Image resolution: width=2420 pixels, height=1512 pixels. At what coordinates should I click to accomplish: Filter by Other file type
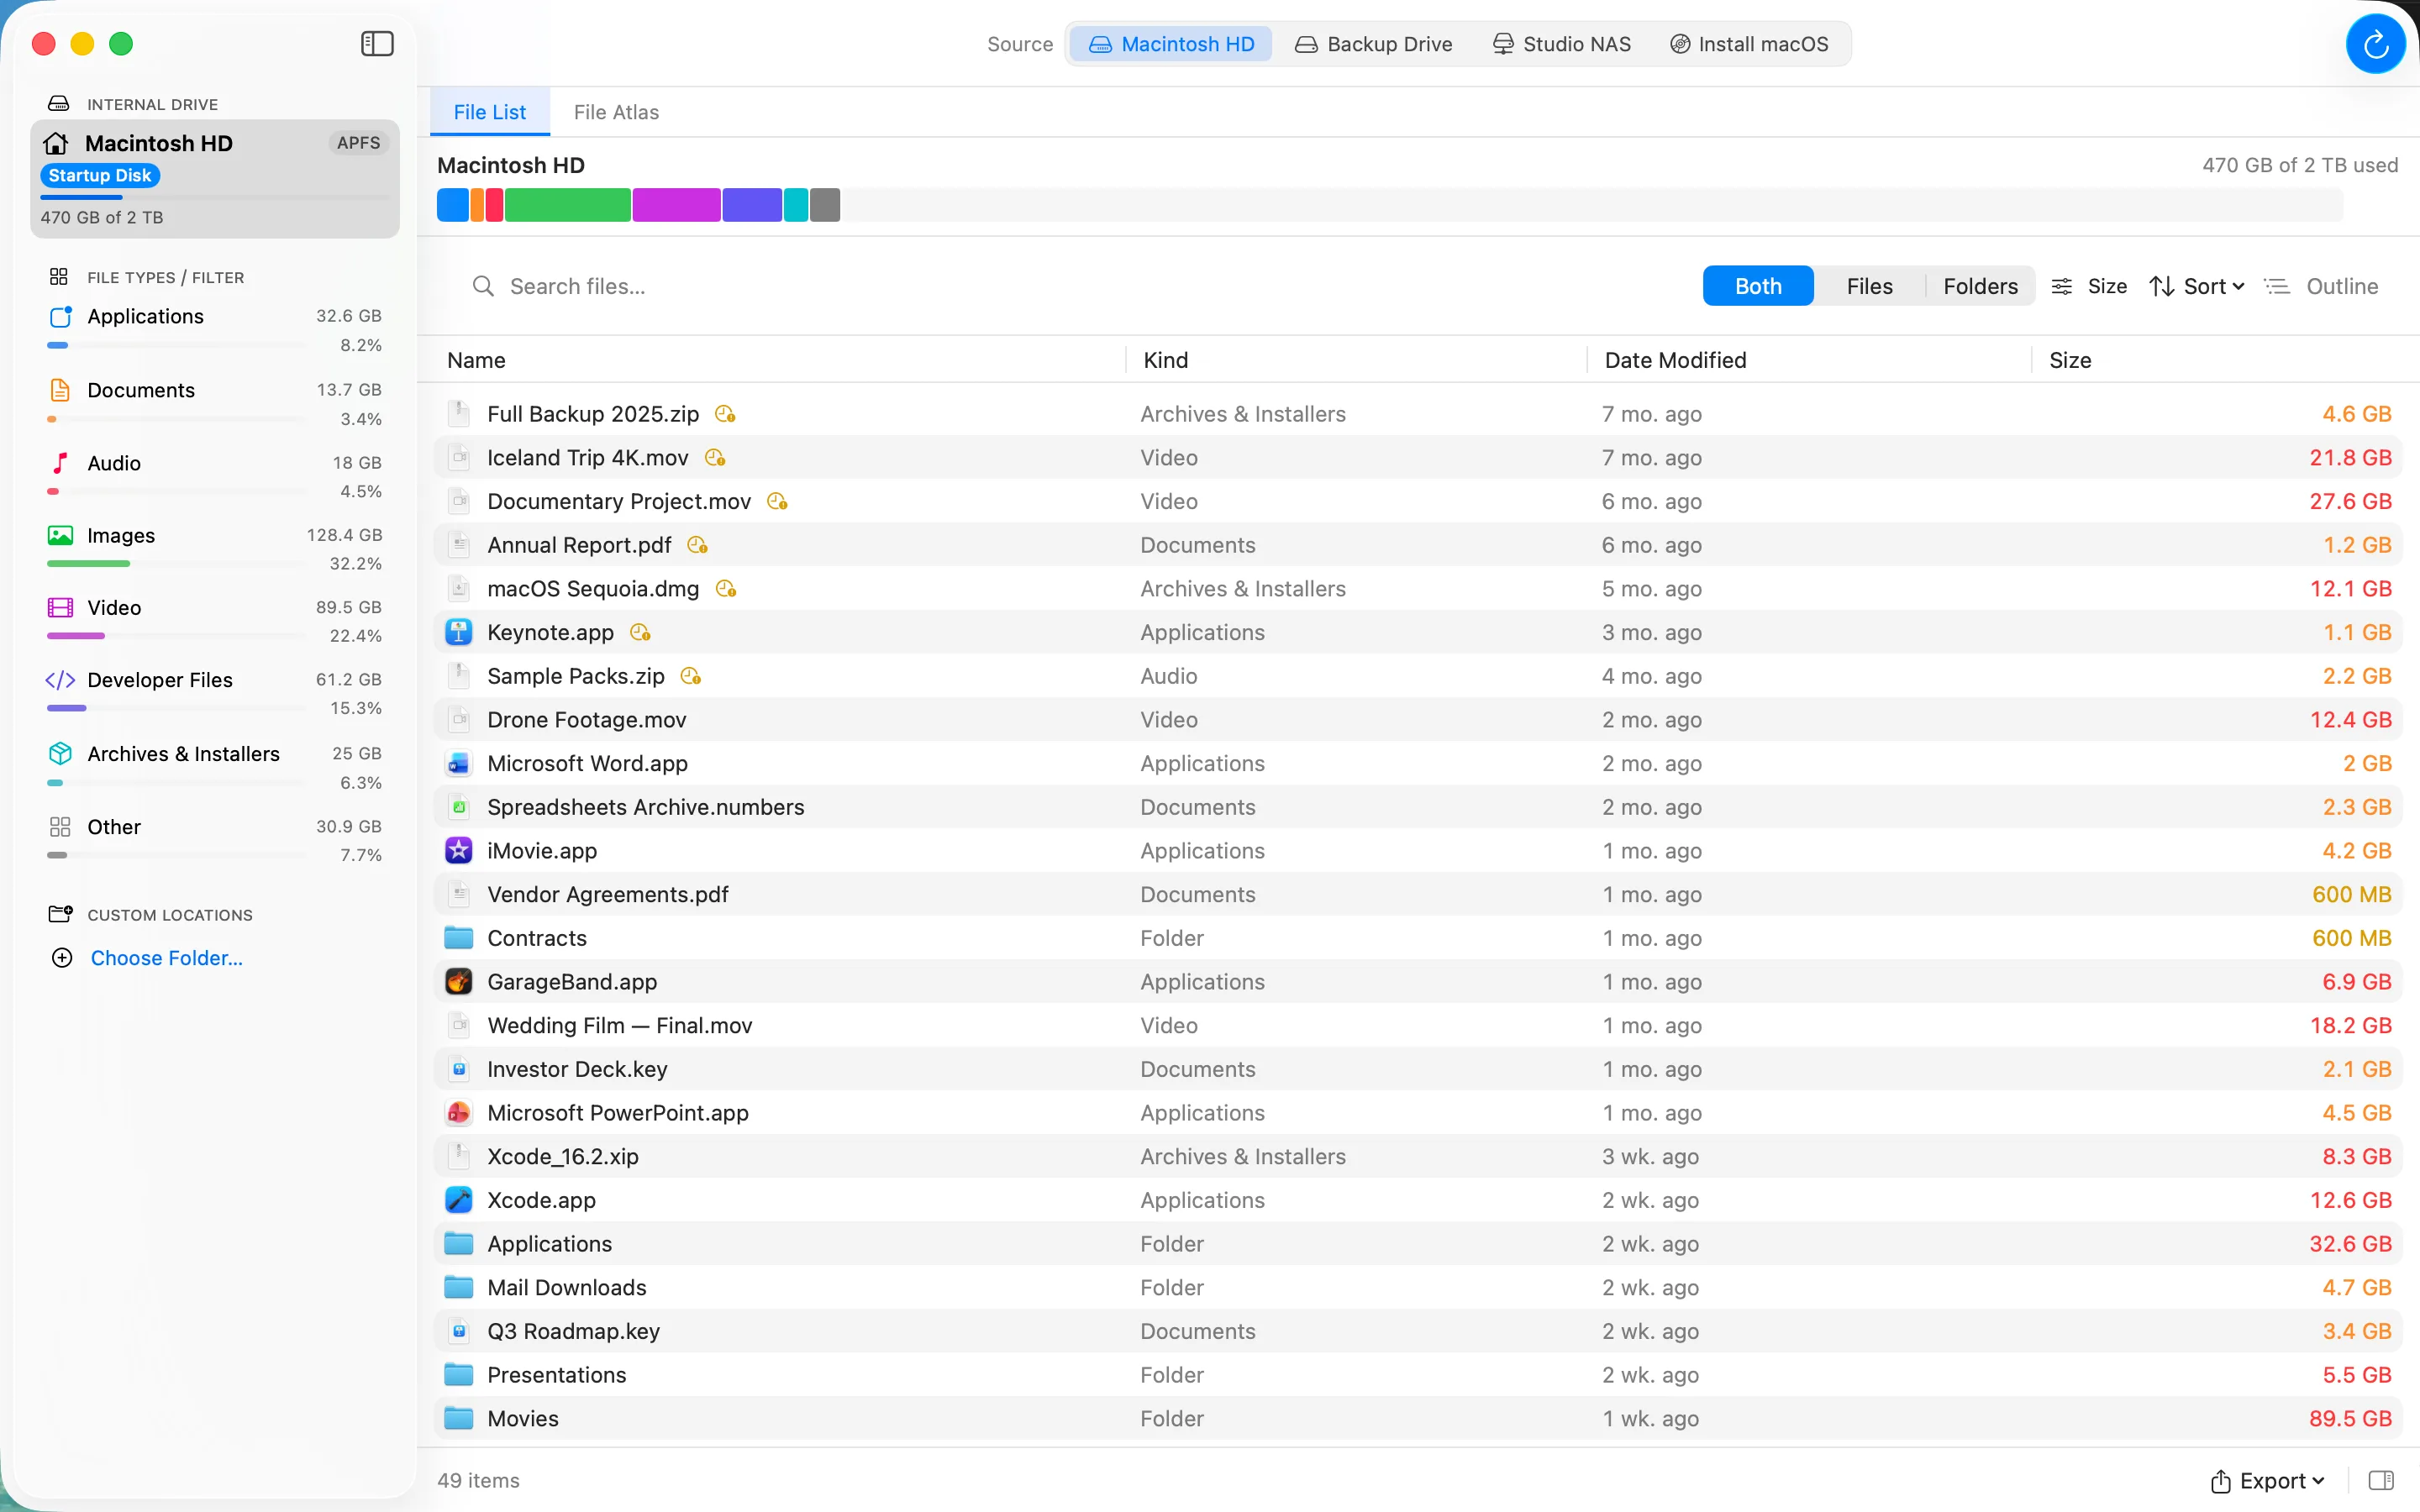pyautogui.click(x=215, y=840)
